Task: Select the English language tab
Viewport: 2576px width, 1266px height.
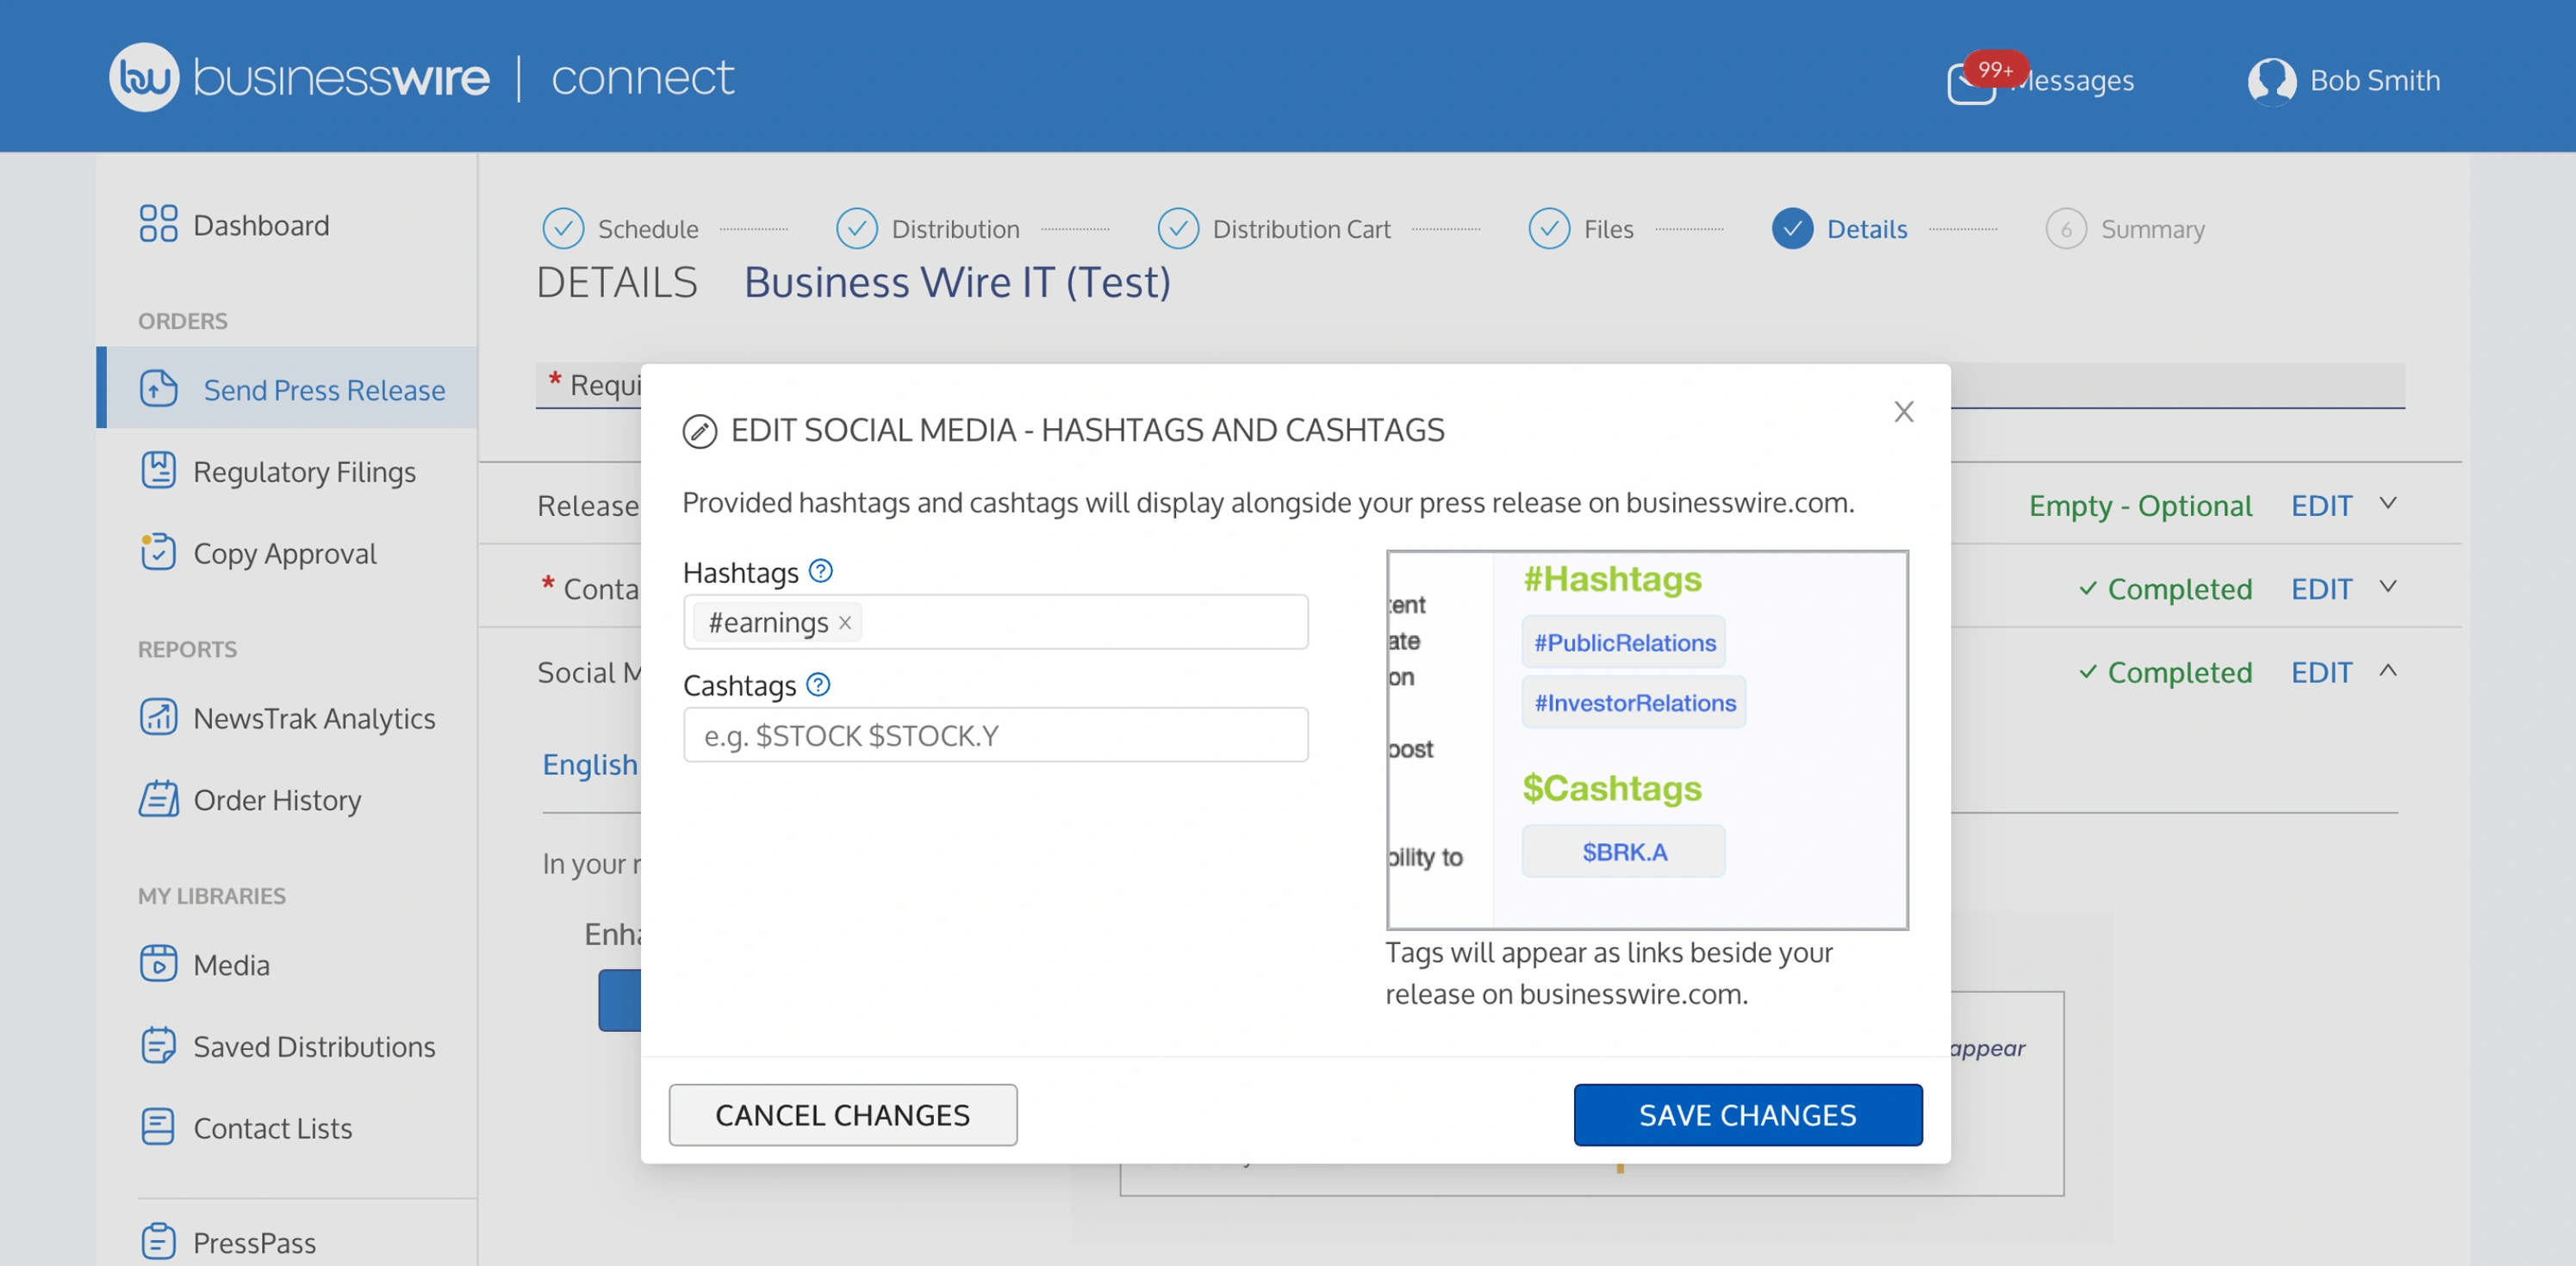Action: tap(589, 764)
